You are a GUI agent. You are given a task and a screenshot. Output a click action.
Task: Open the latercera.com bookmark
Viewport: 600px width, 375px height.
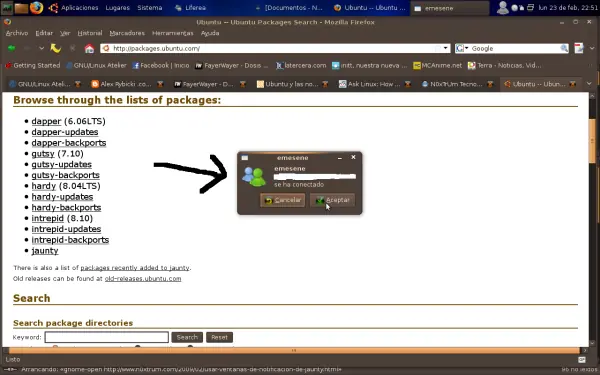(301, 65)
